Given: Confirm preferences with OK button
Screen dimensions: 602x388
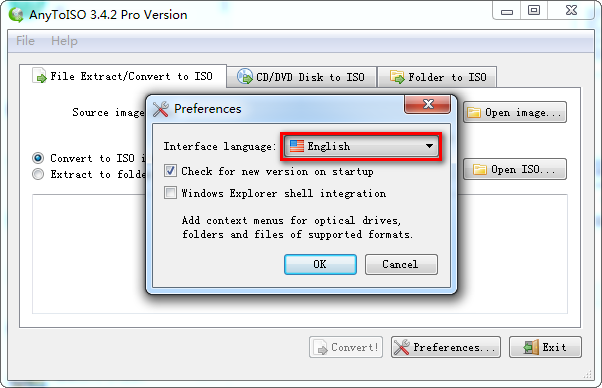Looking at the screenshot, I should point(320,264).
